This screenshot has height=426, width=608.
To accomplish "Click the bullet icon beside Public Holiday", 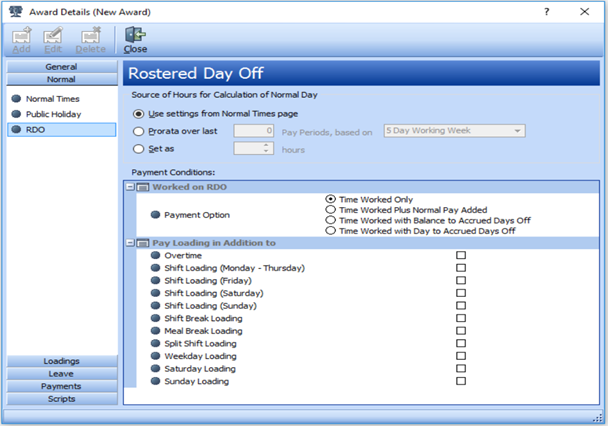I will tap(16, 114).
